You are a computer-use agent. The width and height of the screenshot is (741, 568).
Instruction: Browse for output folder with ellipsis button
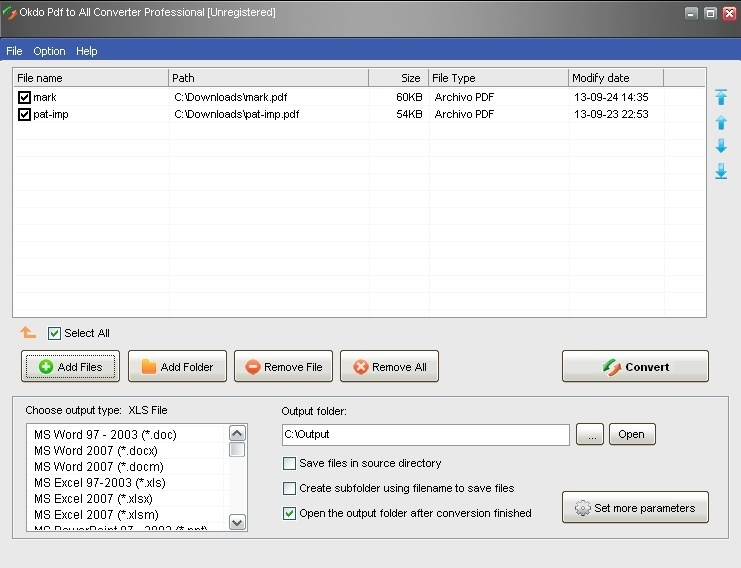[x=590, y=434]
